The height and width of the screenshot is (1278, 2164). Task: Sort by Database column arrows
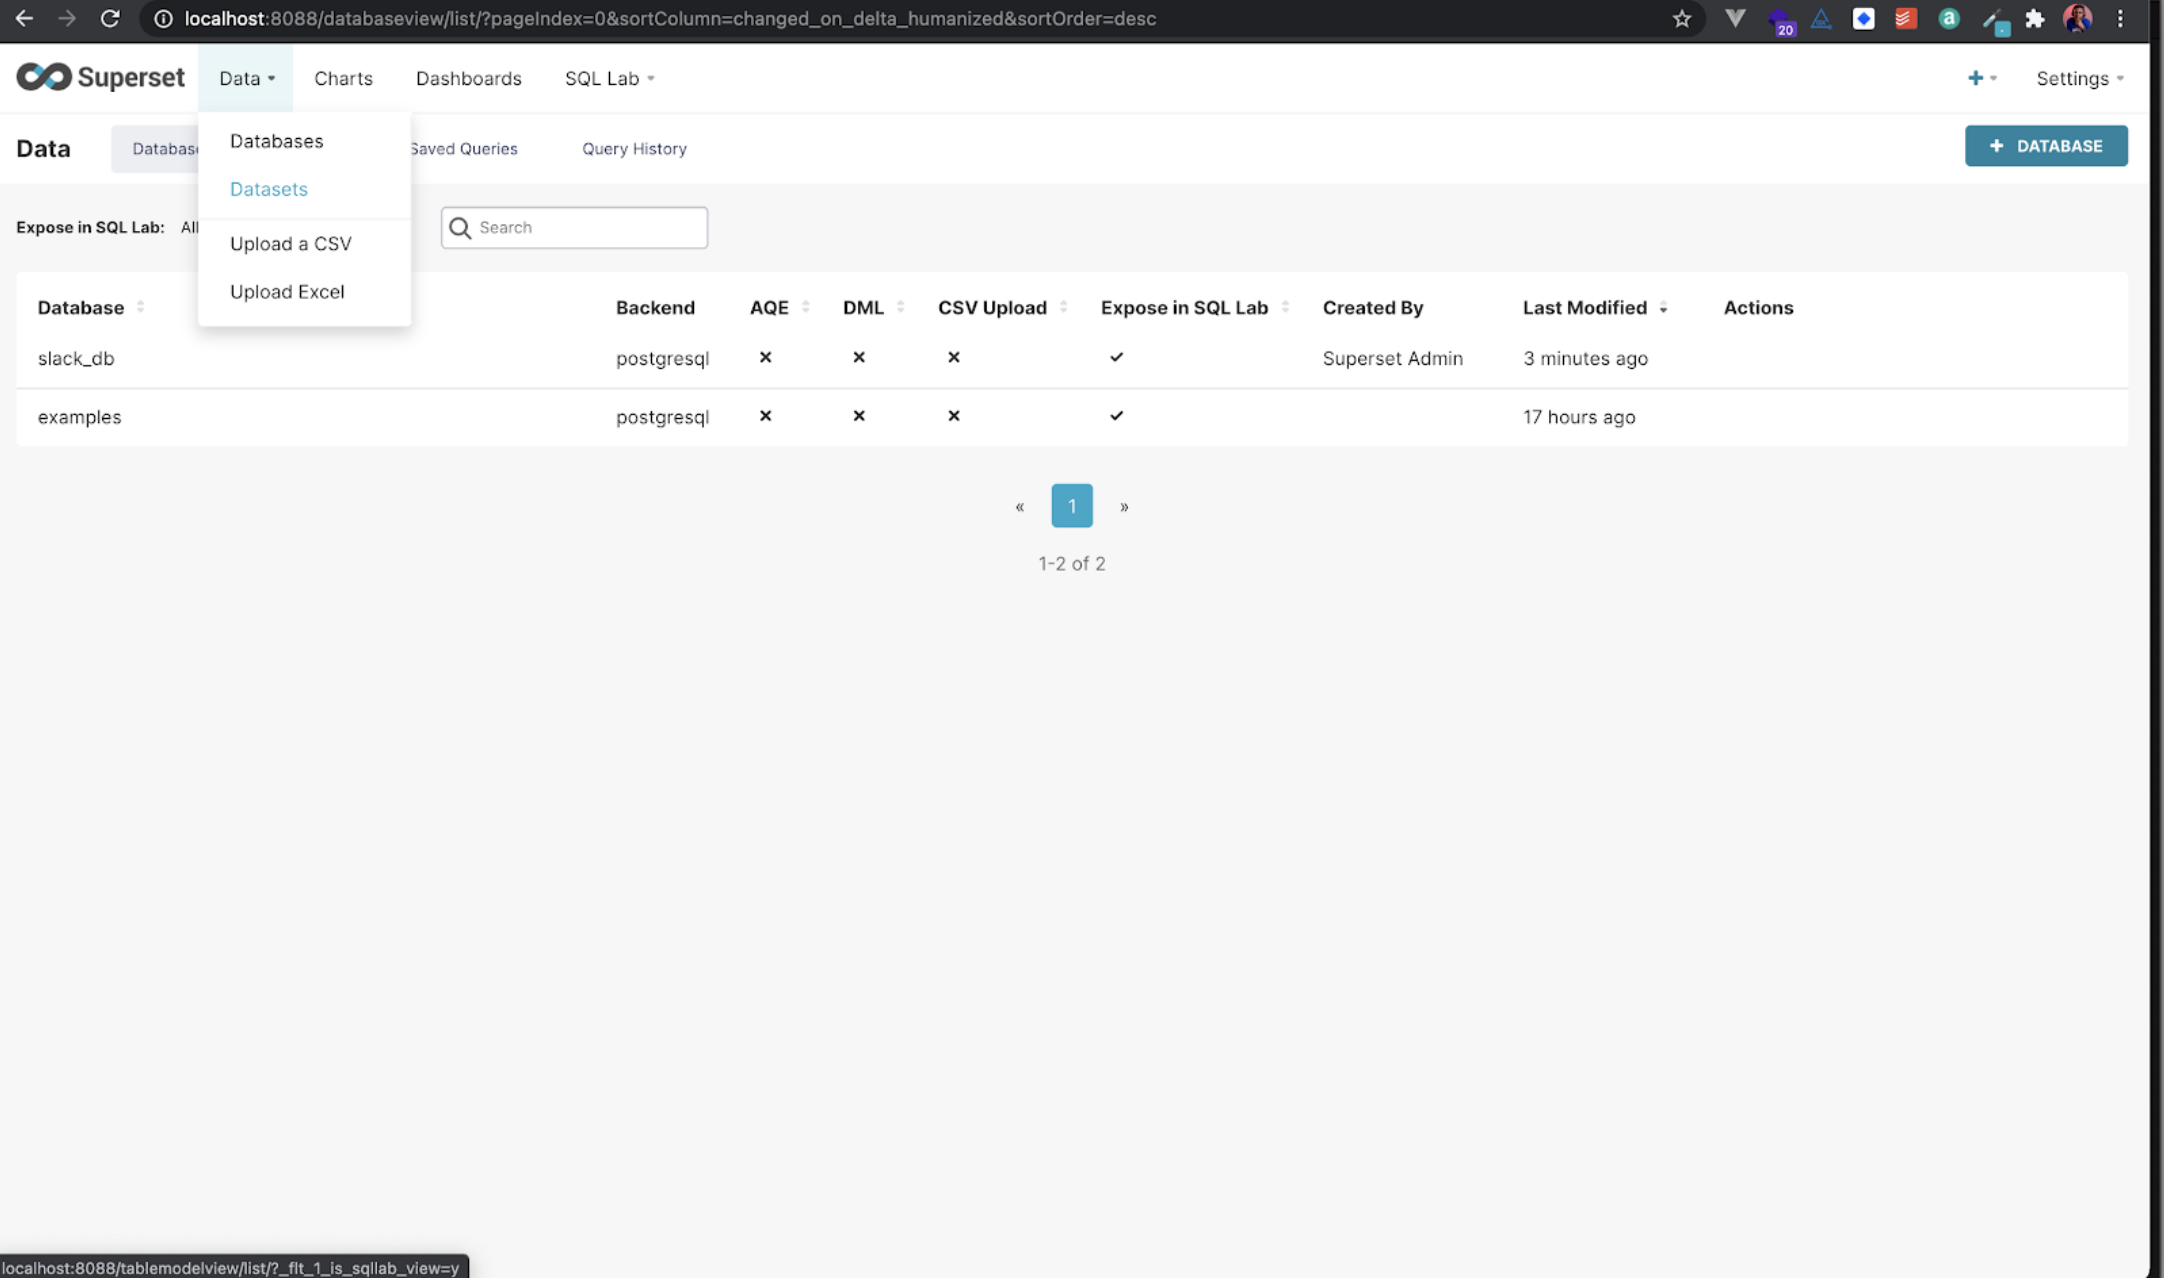coord(140,307)
